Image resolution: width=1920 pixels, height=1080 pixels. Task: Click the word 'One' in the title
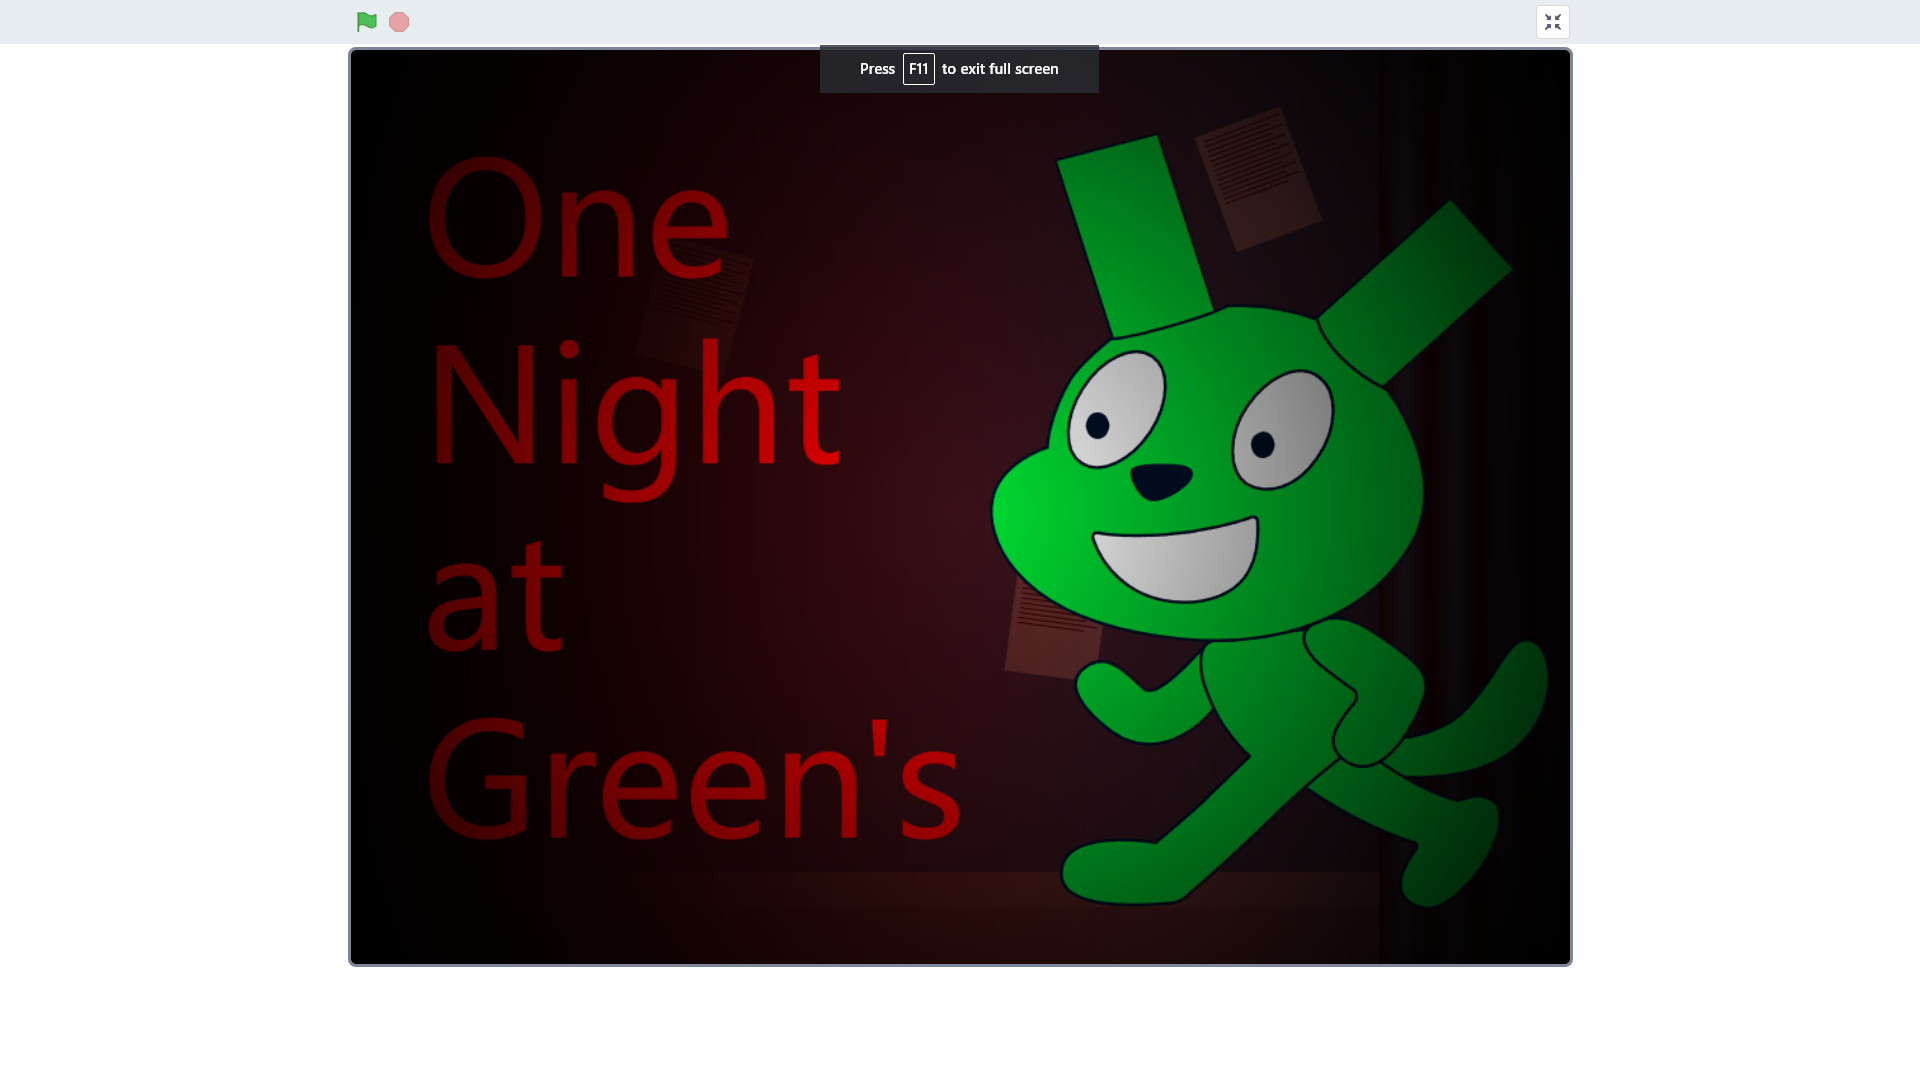click(577, 219)
